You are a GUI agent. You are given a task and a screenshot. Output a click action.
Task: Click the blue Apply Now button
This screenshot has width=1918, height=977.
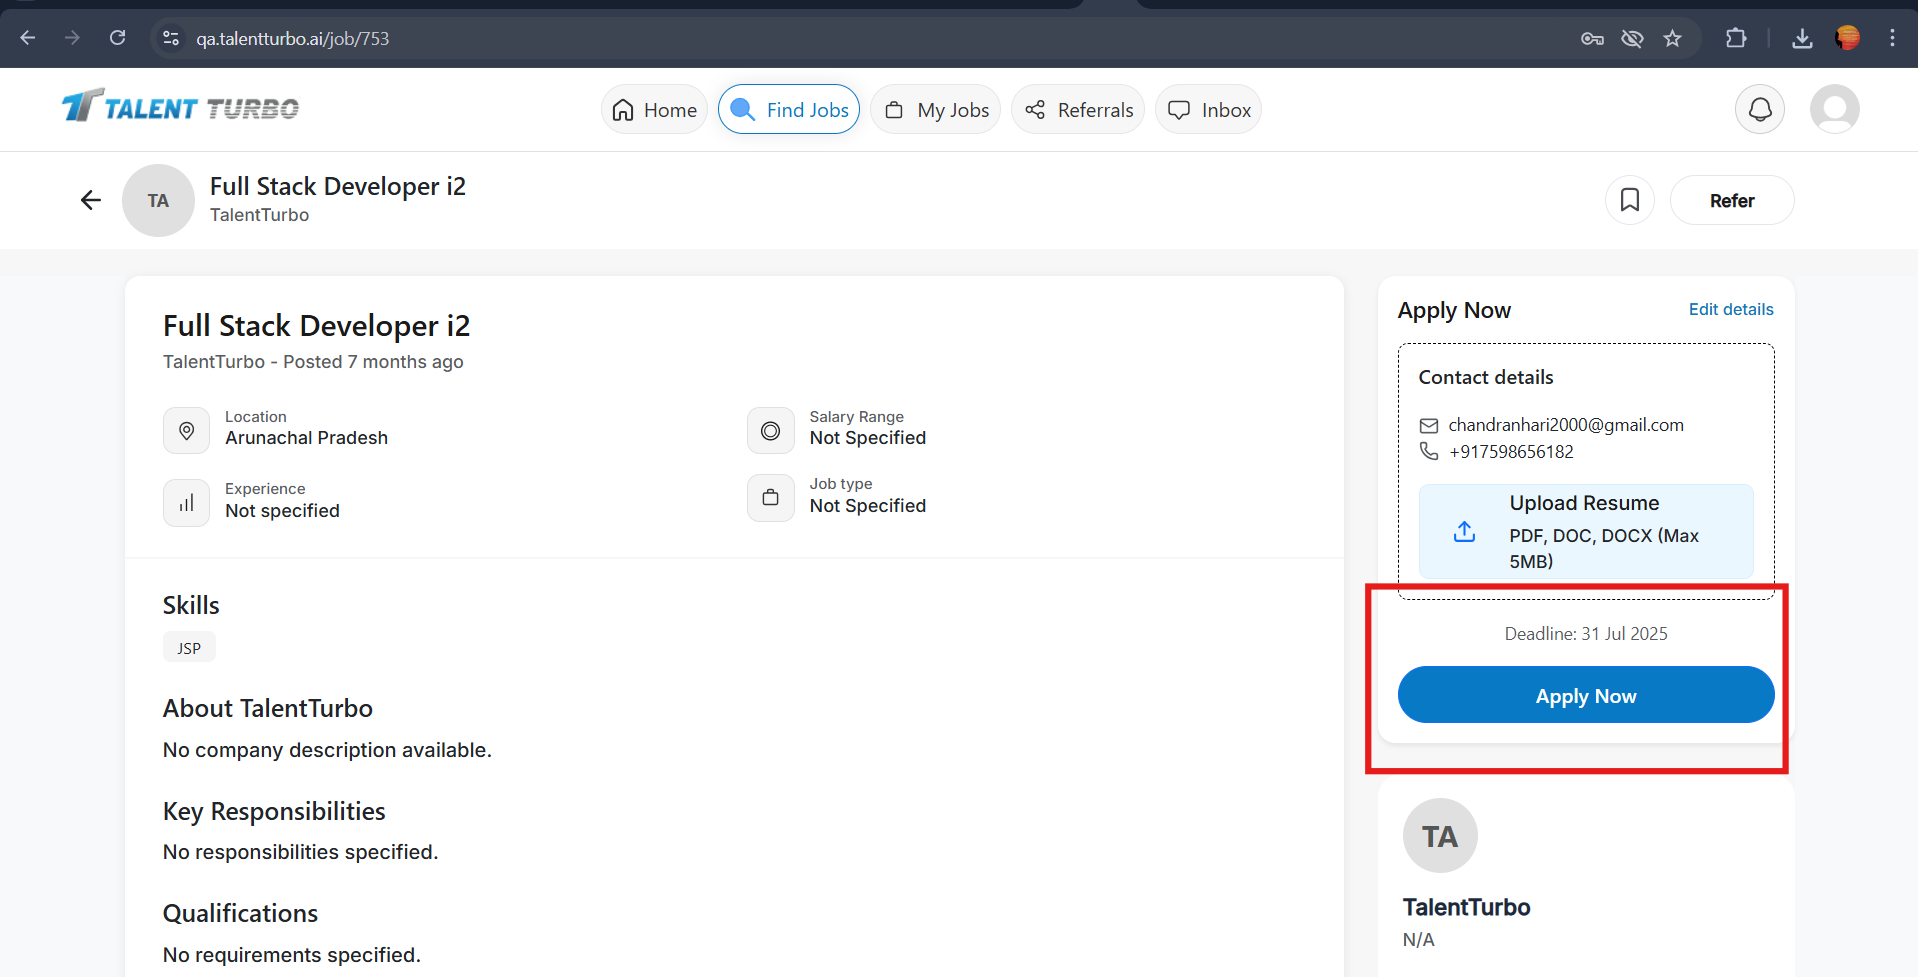tap(1586, 695)
